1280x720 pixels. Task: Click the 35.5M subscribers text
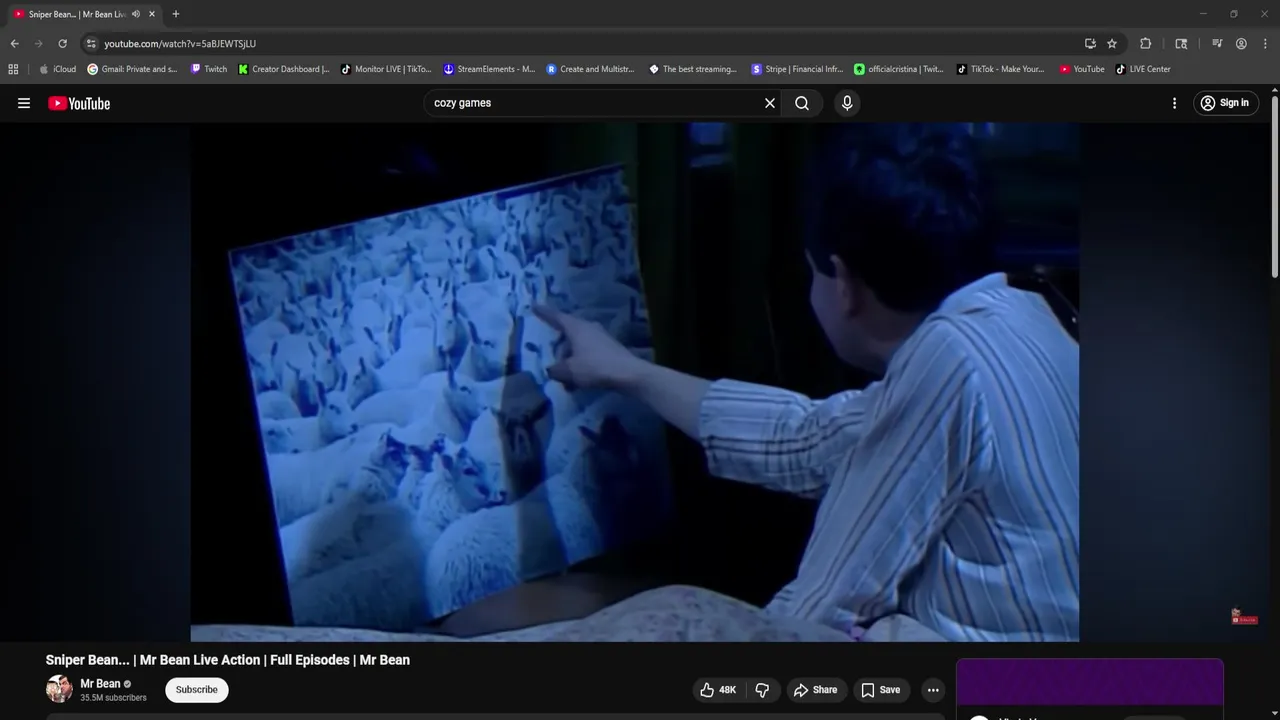pos(113,698)
